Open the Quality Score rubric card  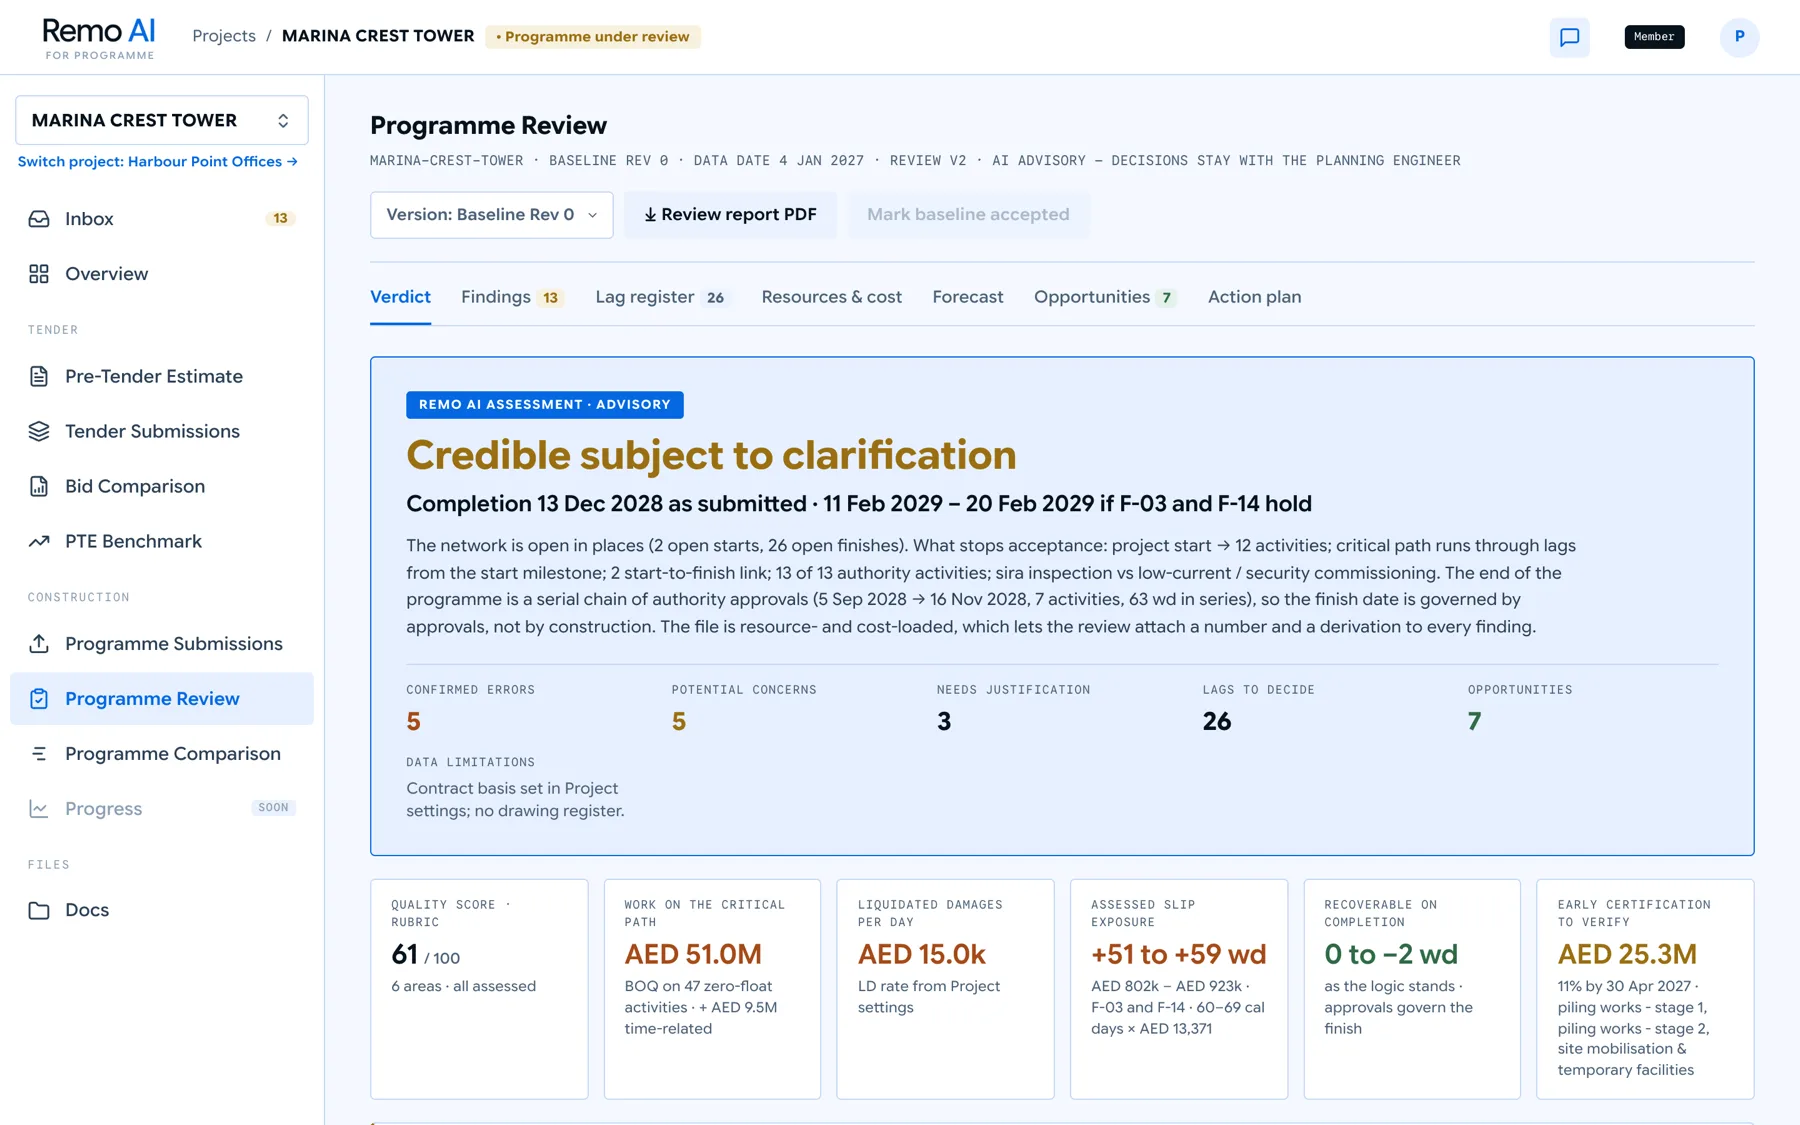(479, 989)
